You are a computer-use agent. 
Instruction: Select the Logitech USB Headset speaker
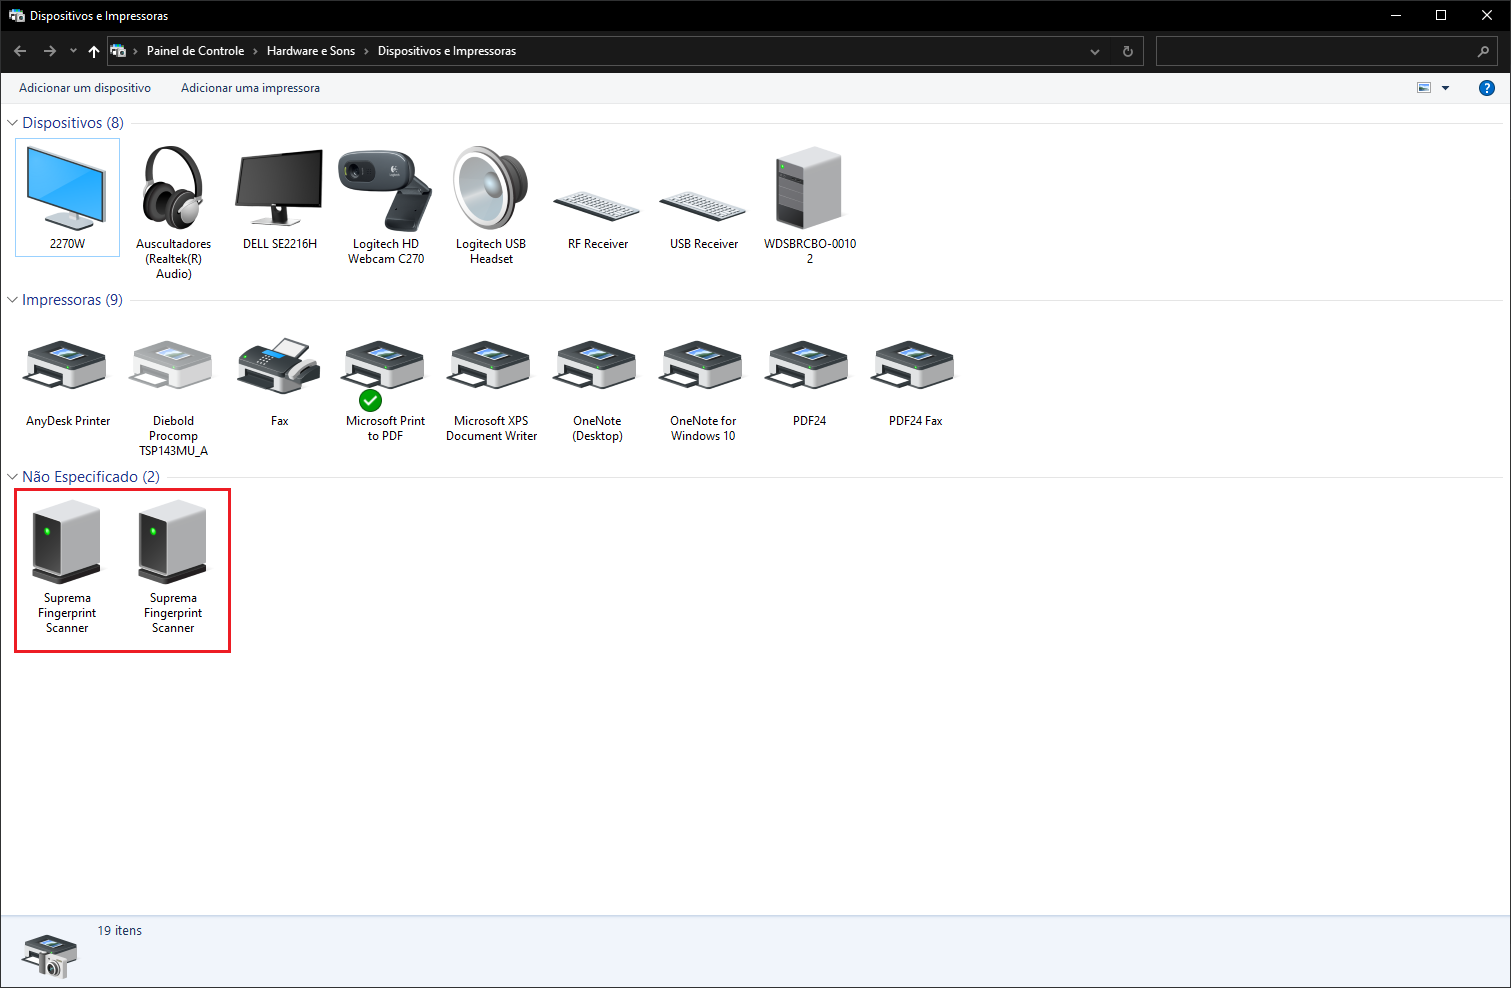(x=491, y=190)
